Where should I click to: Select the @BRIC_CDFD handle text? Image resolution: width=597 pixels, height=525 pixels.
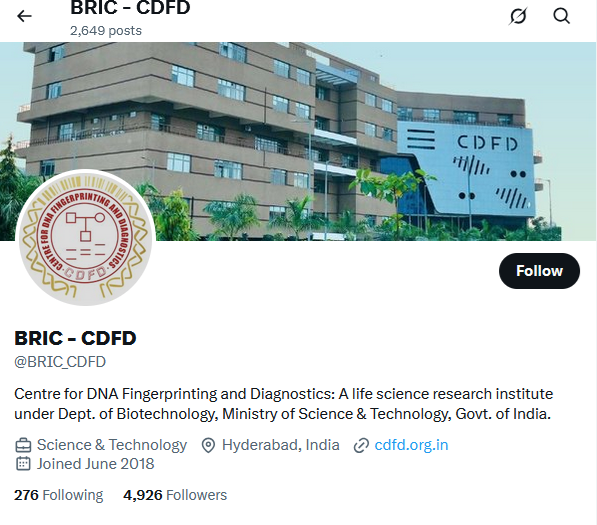[x=60, y=362]
